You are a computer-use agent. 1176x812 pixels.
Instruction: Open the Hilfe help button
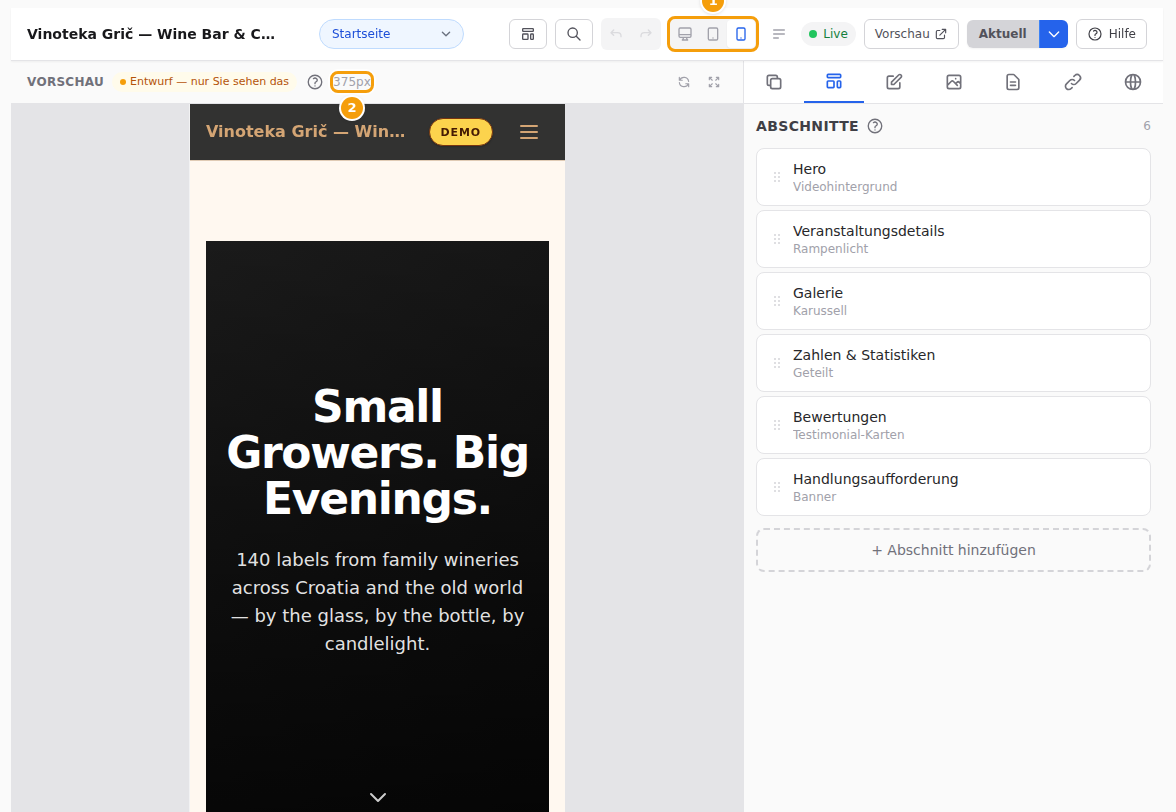tap(1112, 34)
